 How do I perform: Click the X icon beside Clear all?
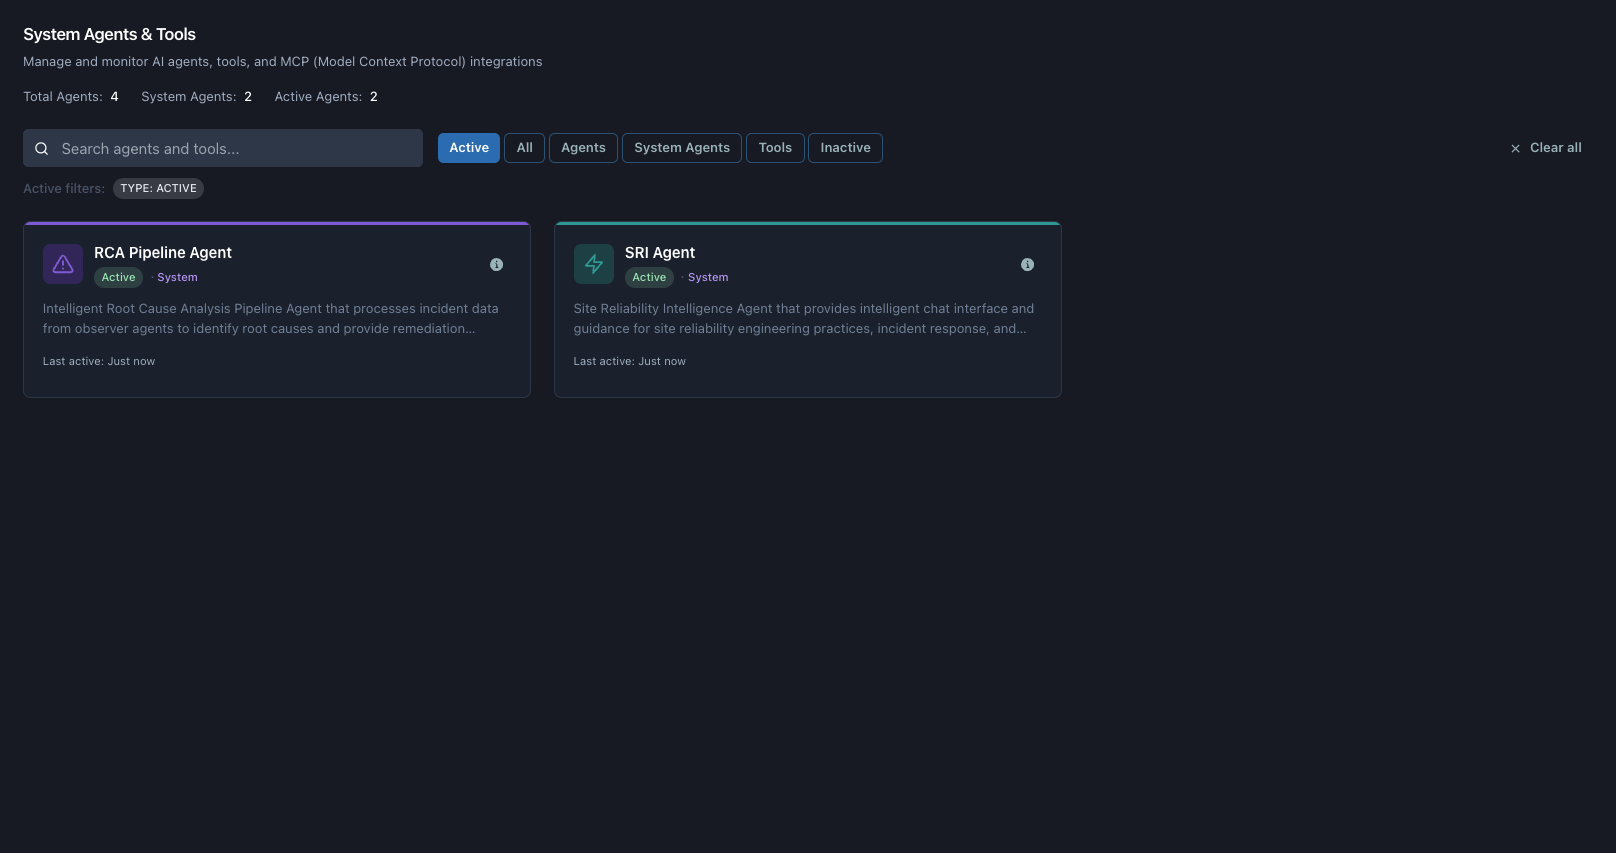1515,148
